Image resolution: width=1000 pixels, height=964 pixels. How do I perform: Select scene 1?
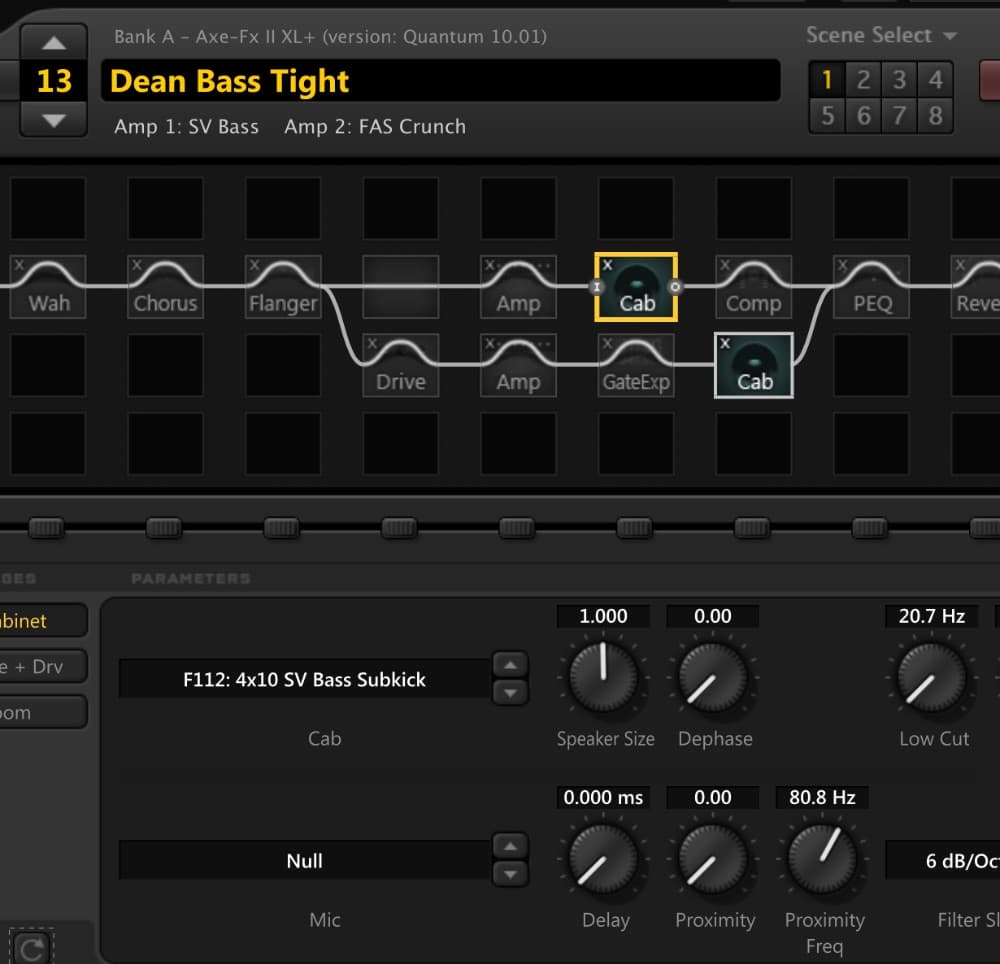point(827,80)
